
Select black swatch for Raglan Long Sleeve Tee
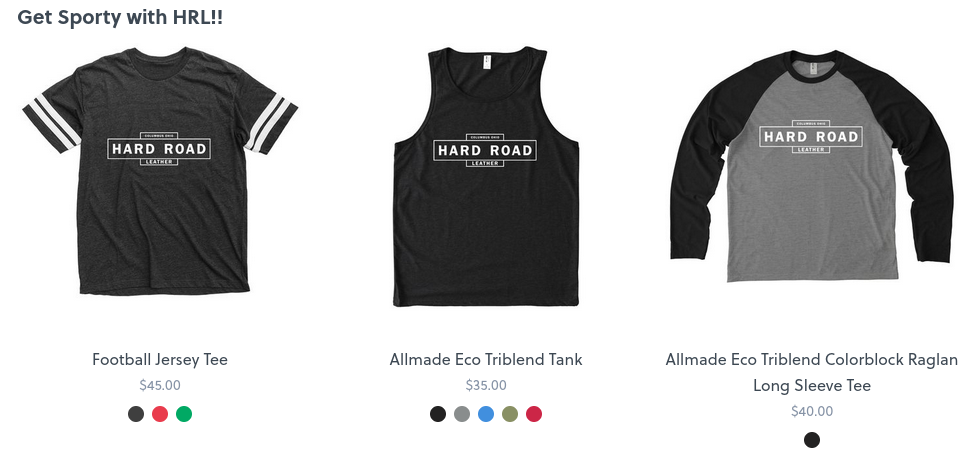[812, 440]
